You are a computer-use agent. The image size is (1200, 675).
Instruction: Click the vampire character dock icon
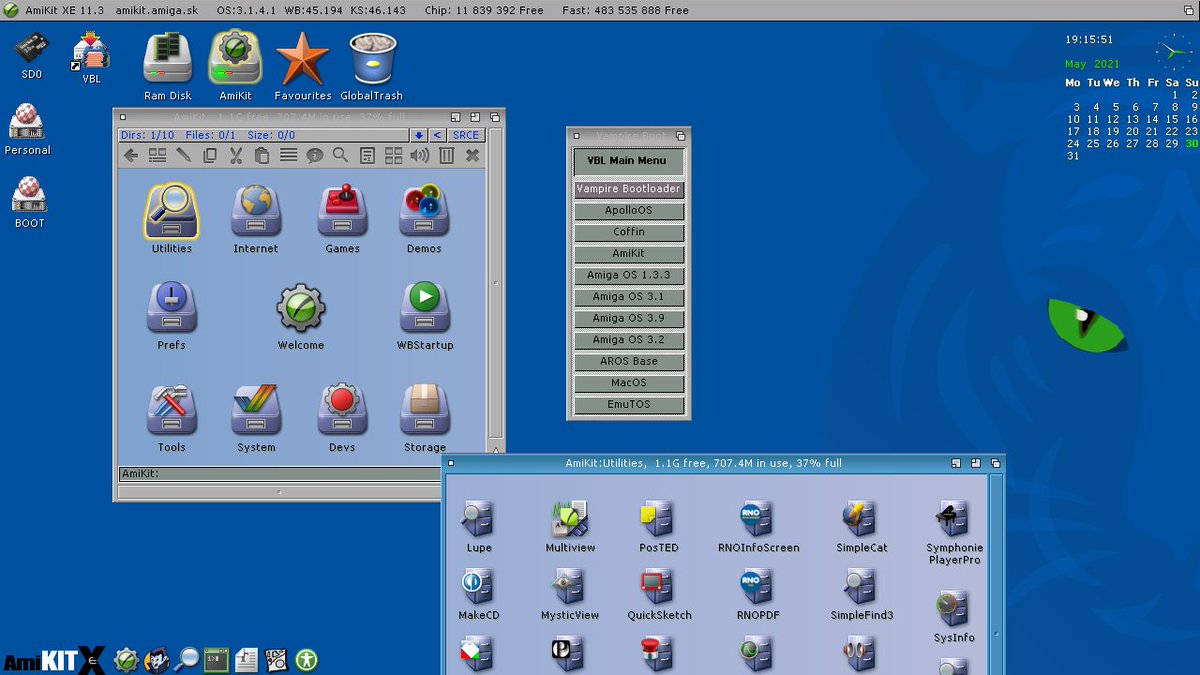156,659
